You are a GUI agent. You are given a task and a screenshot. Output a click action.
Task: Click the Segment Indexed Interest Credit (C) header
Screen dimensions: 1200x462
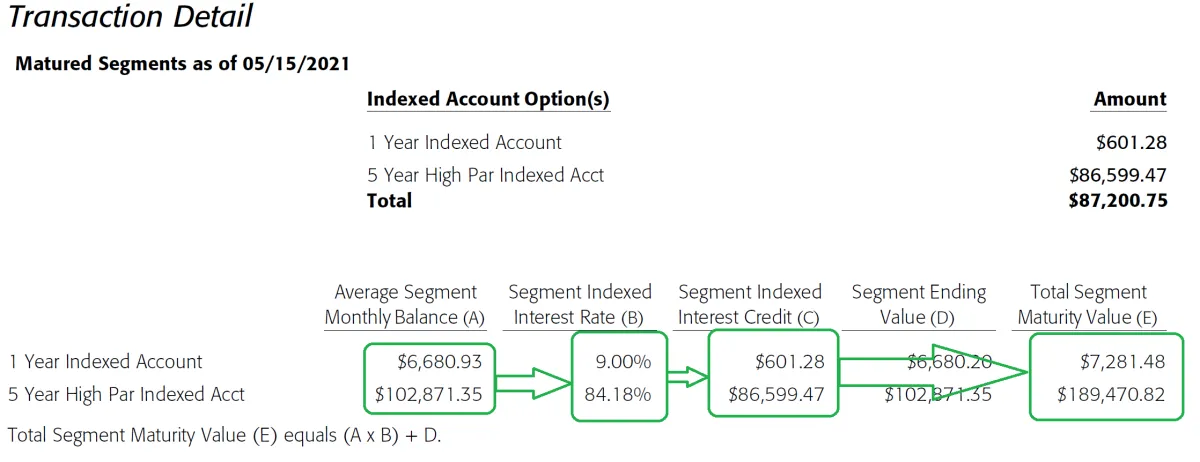tap(750, 305)
